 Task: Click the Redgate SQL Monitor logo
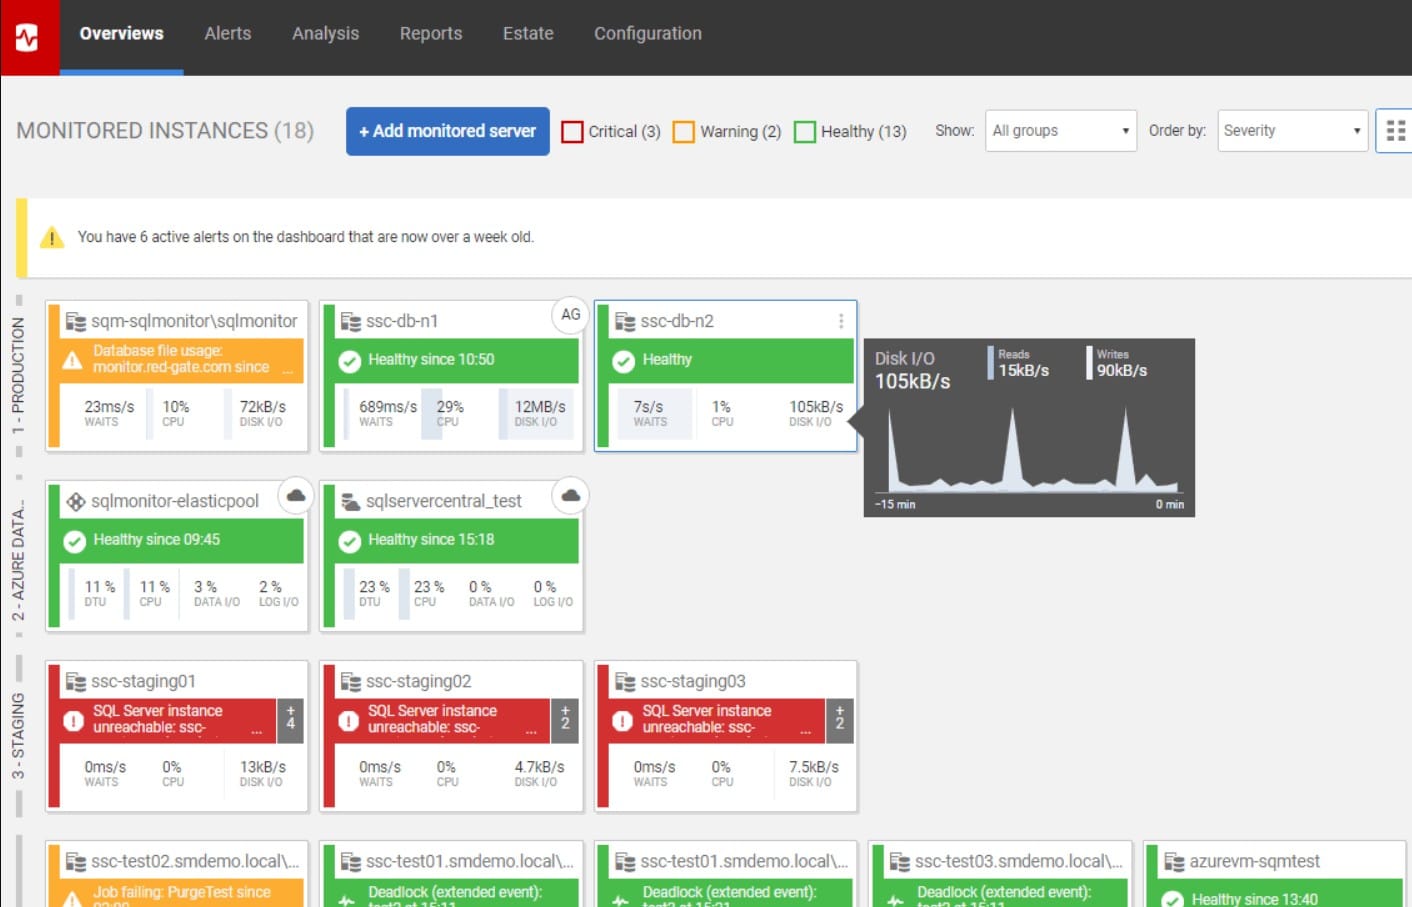pos(29,33)
